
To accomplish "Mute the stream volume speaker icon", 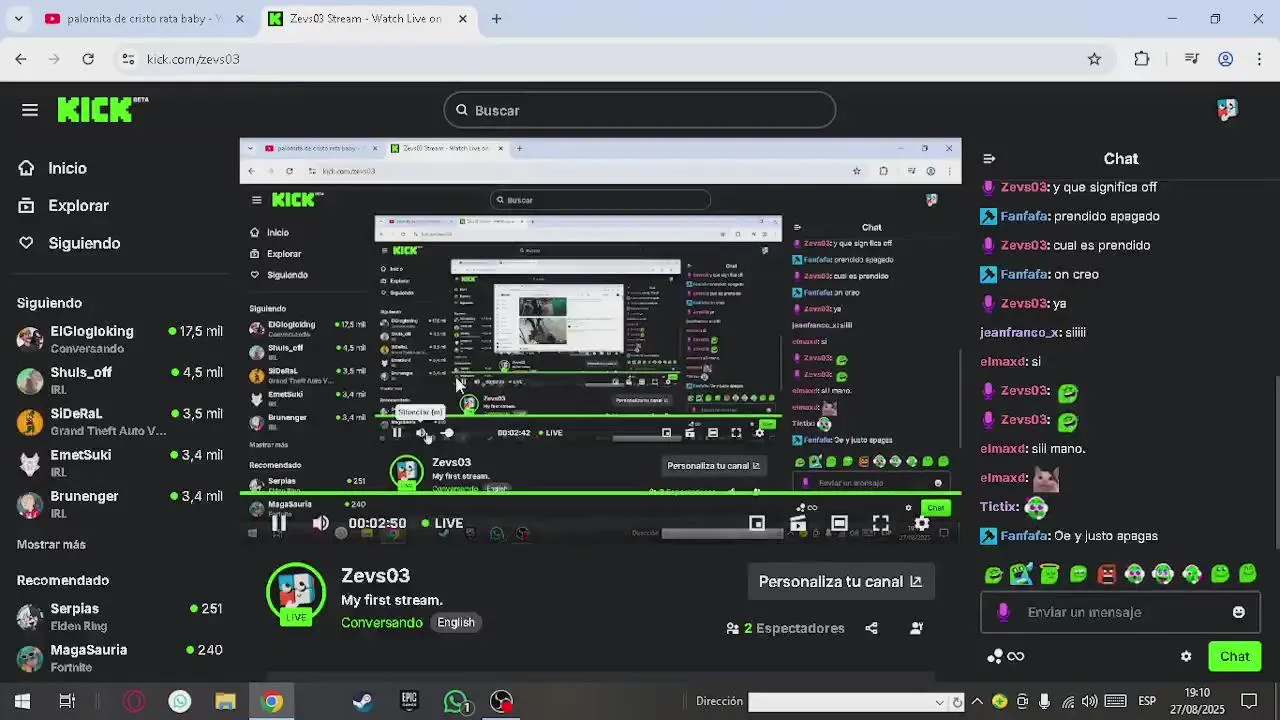I will point(321,523).
